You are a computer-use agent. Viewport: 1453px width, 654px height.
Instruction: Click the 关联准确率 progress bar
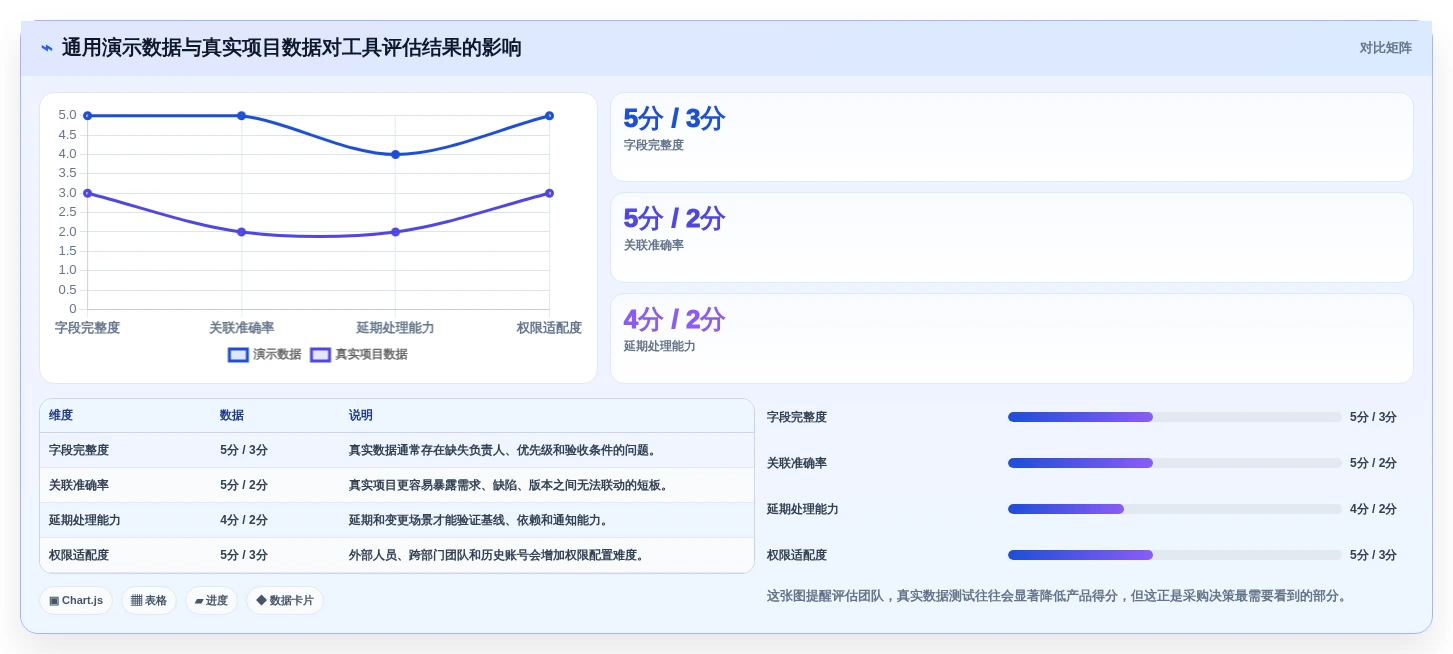[1175, 463]
